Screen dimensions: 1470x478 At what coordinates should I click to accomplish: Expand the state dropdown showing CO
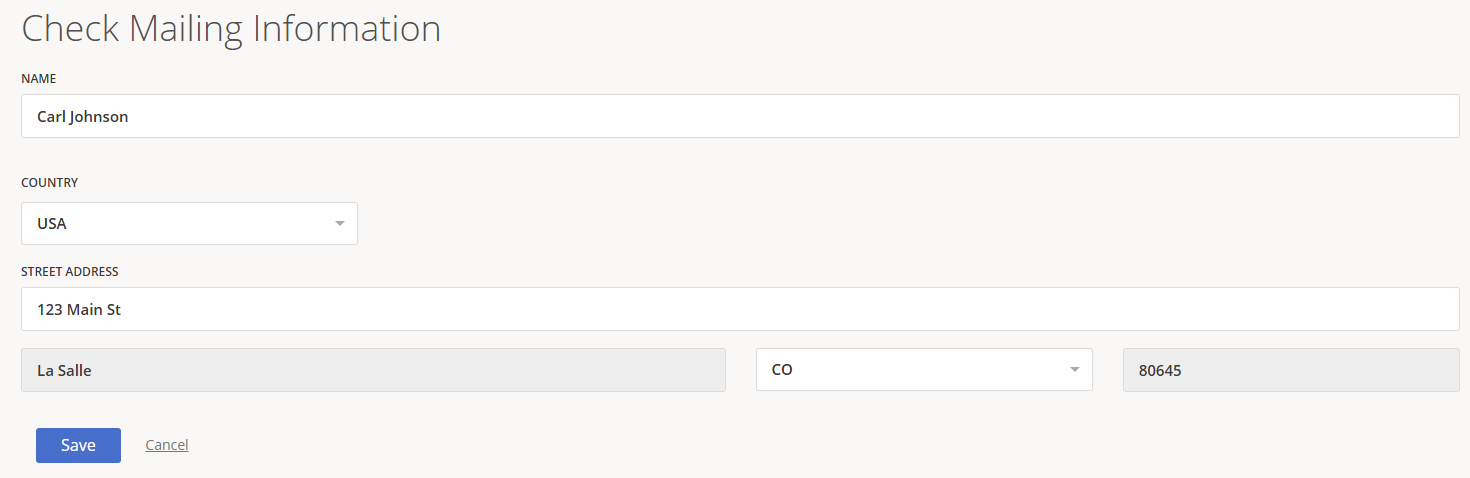(x=923, y=370)
